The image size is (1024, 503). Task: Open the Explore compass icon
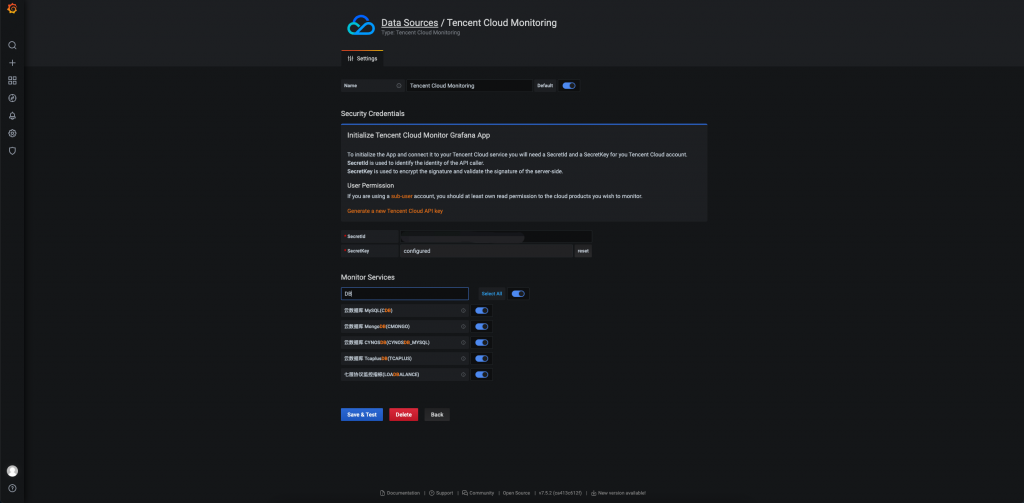pos(12,98)
